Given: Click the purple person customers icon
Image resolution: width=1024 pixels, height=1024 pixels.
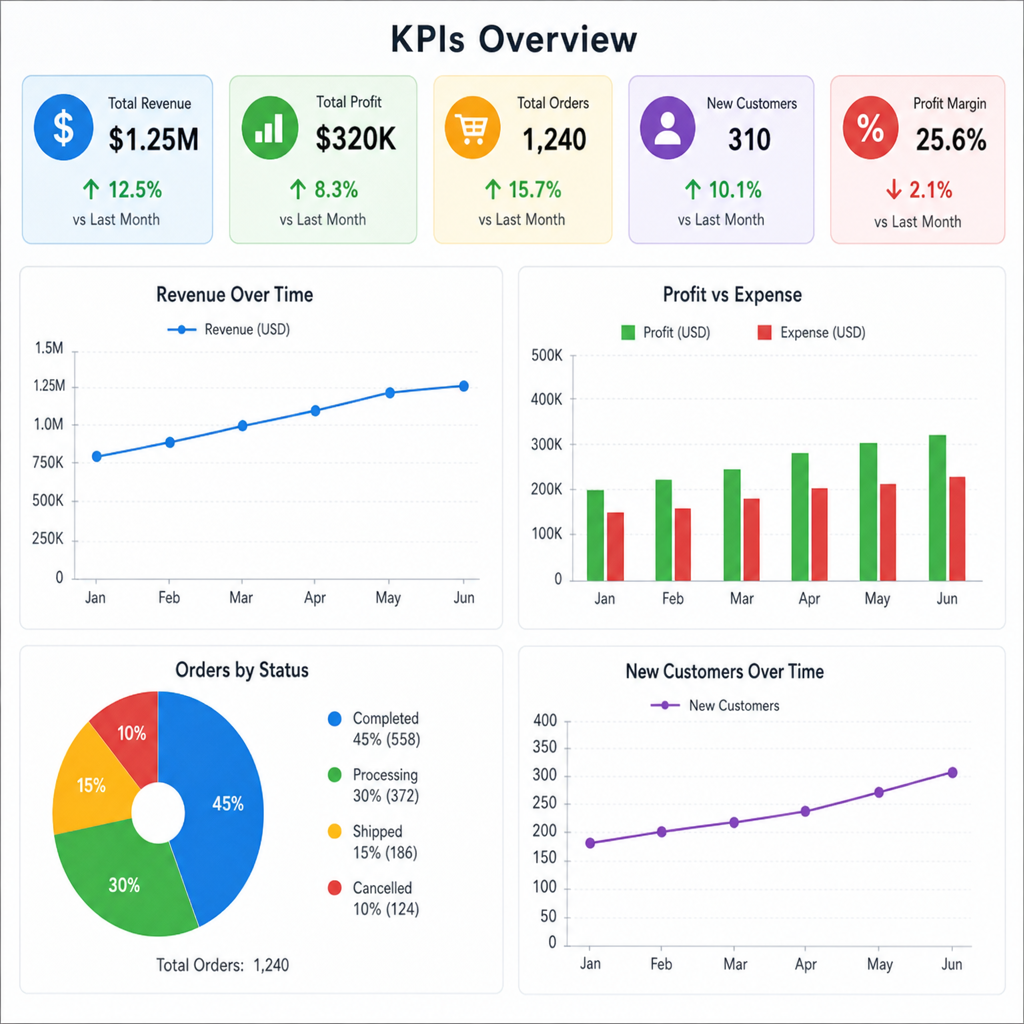Looking at the screenshot, I should (667, 128).
